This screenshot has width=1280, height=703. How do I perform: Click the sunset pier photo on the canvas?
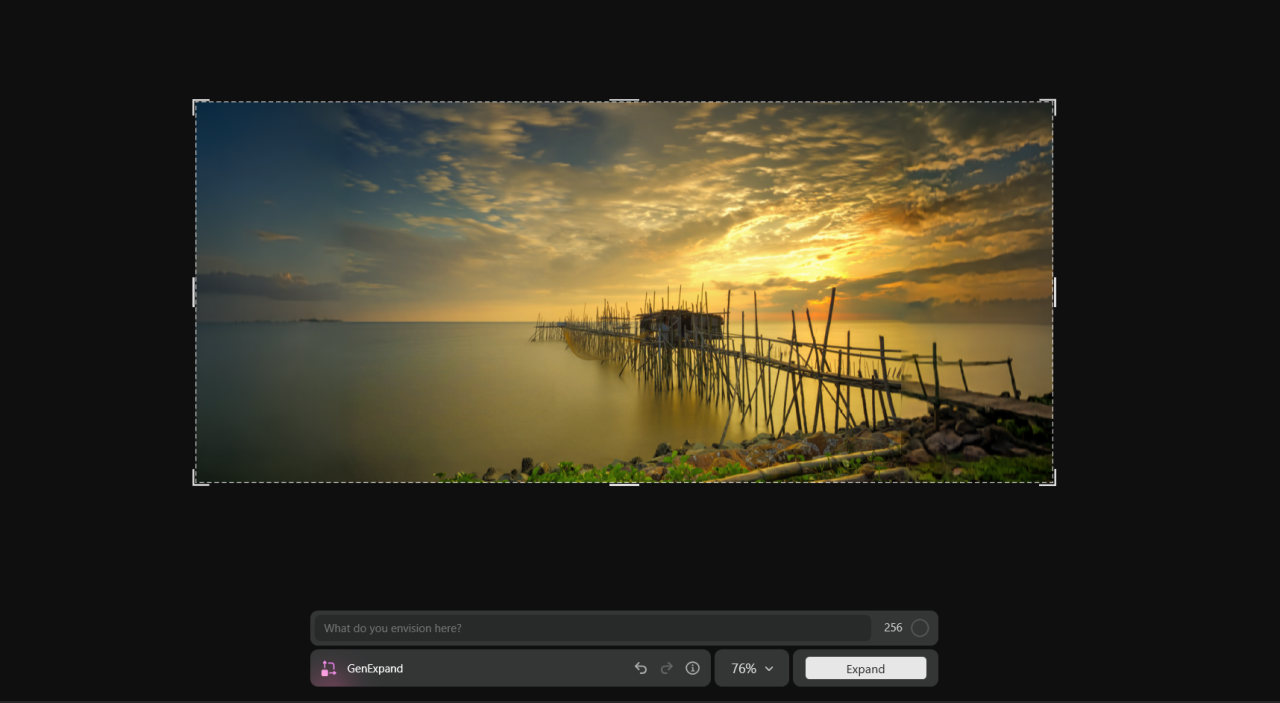624,292
